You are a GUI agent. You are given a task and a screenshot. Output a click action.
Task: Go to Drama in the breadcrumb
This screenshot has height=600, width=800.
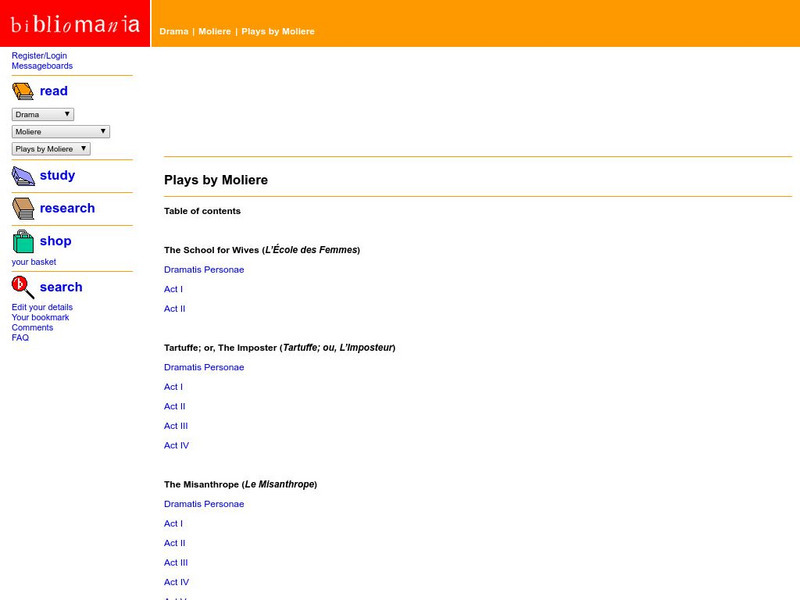coord(173,31)
